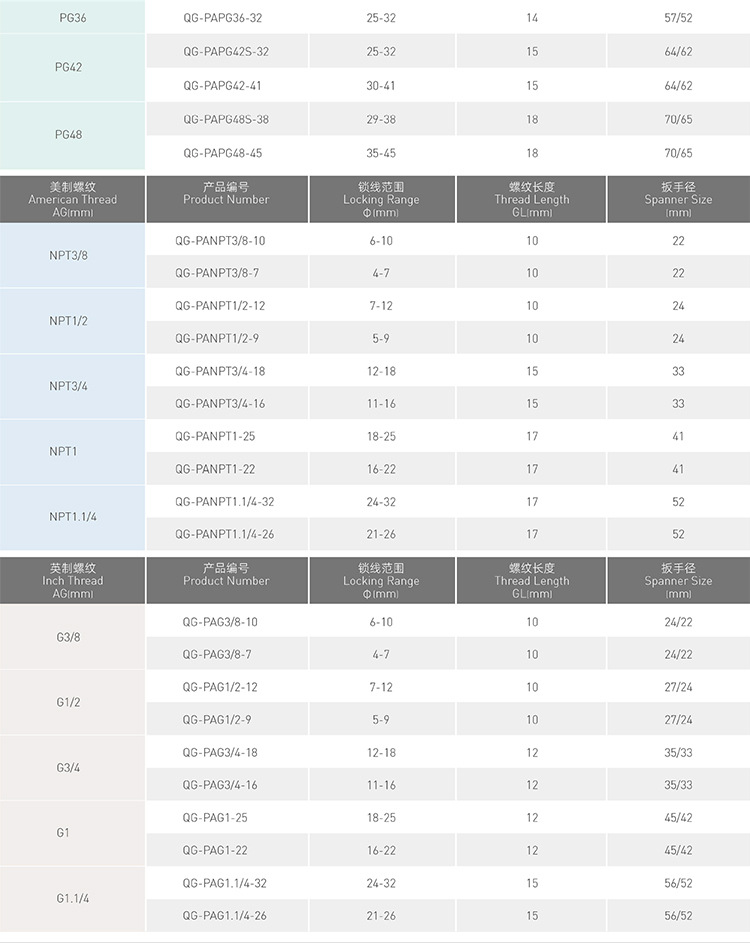Click the Inch Thread header cell
Screen dimensions: 750x943
tap(72, 580)
